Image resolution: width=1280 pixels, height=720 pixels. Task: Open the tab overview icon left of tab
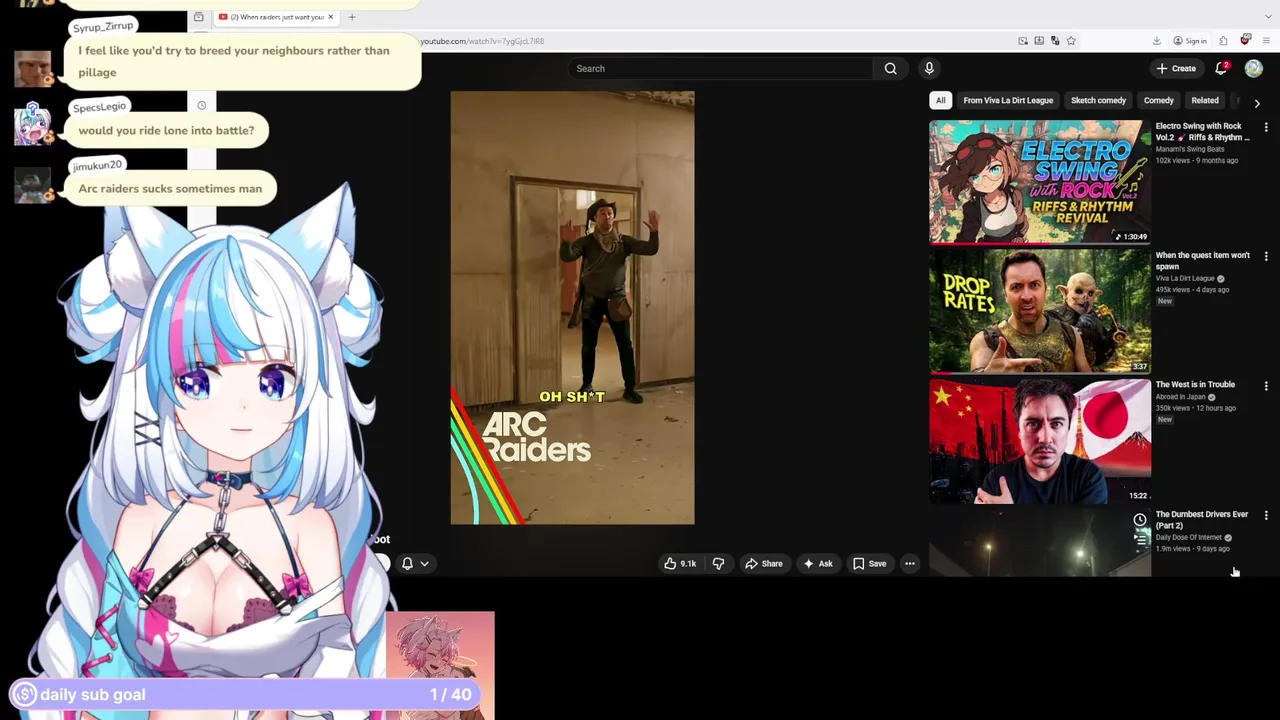point(199,17)
